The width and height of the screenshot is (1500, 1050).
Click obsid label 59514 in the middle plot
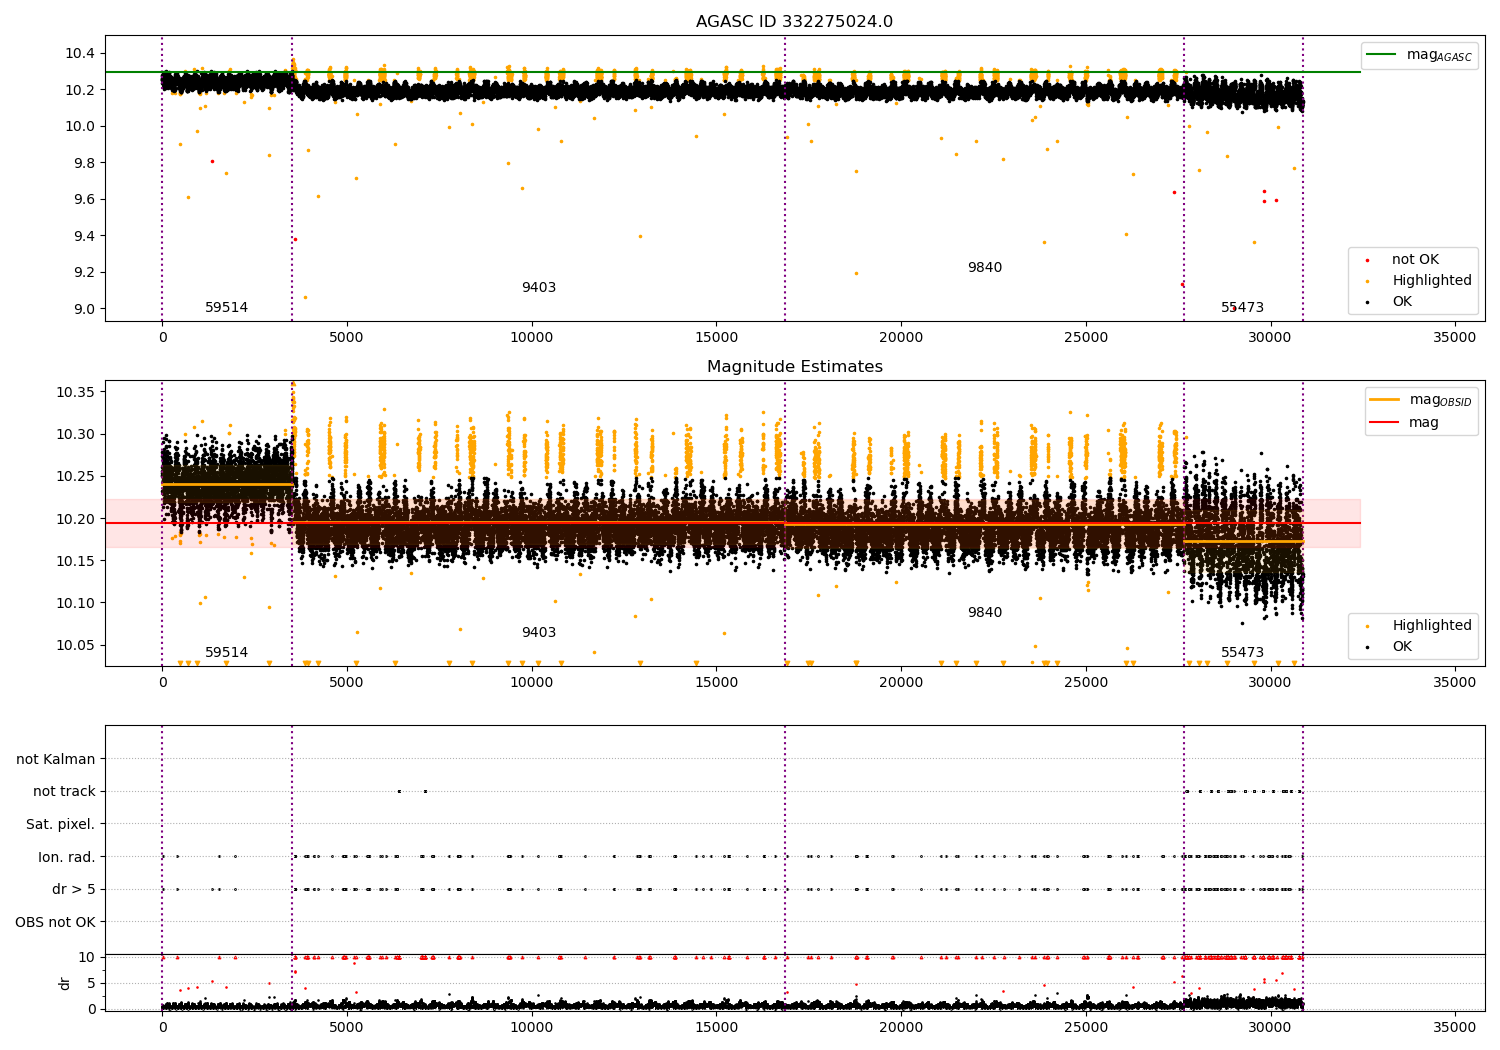click(x=226, y=653)
